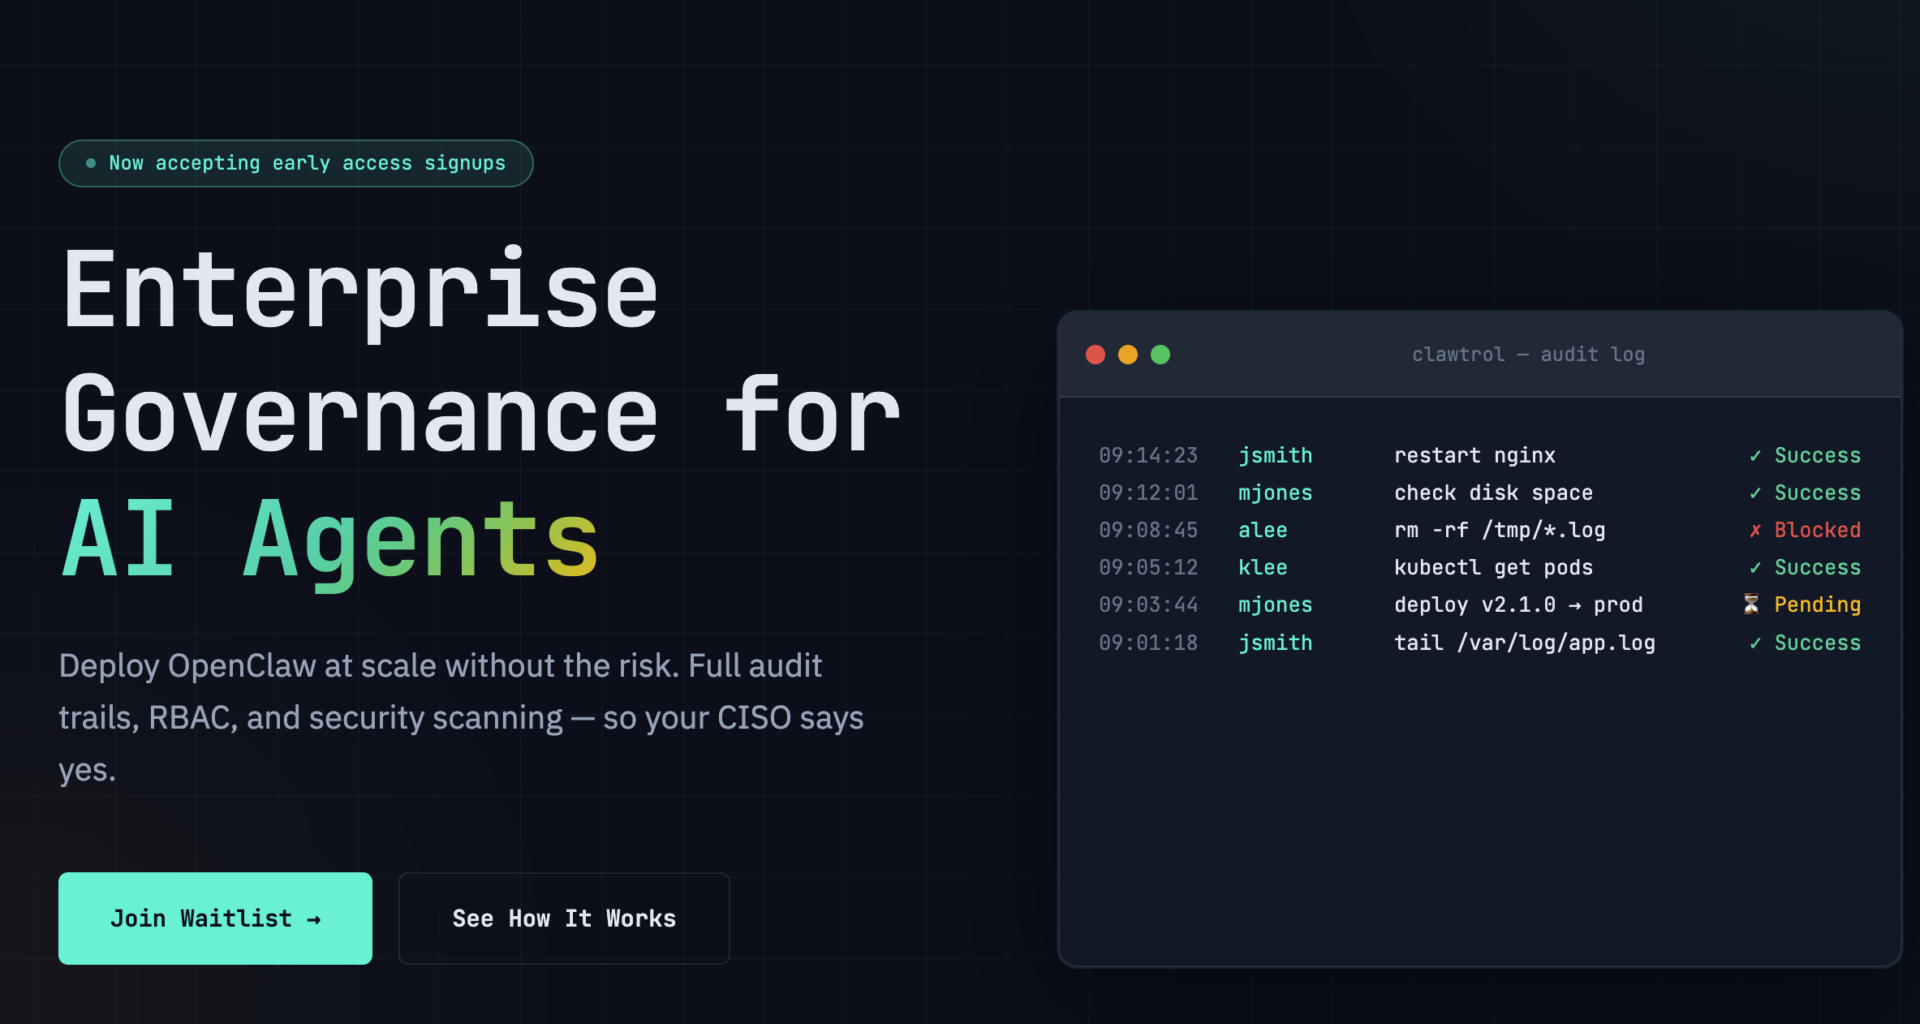Click the yellow dot in terminal window
The width and height of the screenshot is (1920, 1024).
click(1128, 355)
